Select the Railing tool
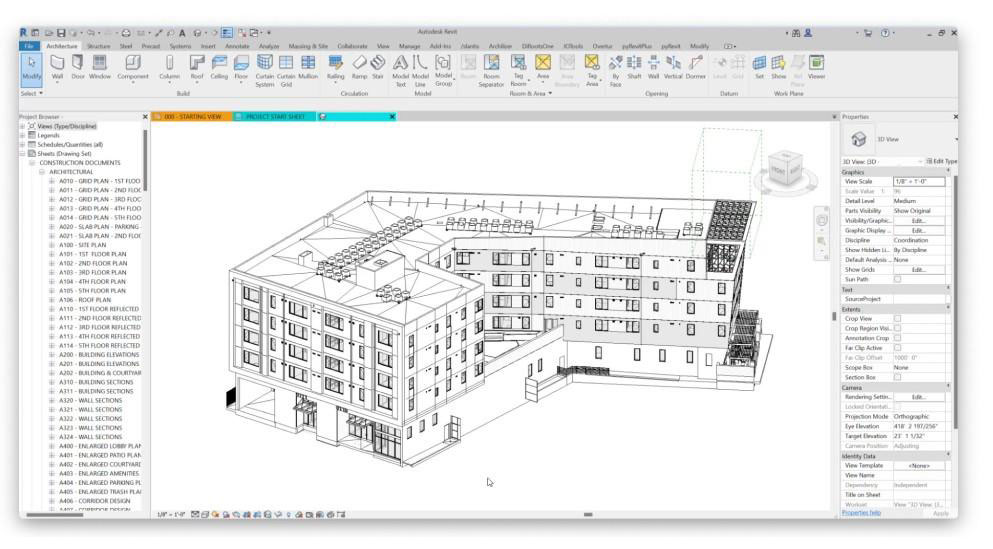 [336, 65]
